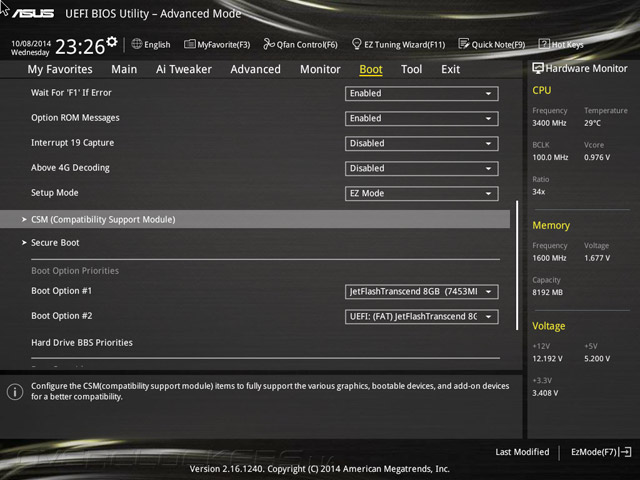Open the Above 4G Decoding dropdown
Viewport: 640px width, 480px height.
coord(421,168)
